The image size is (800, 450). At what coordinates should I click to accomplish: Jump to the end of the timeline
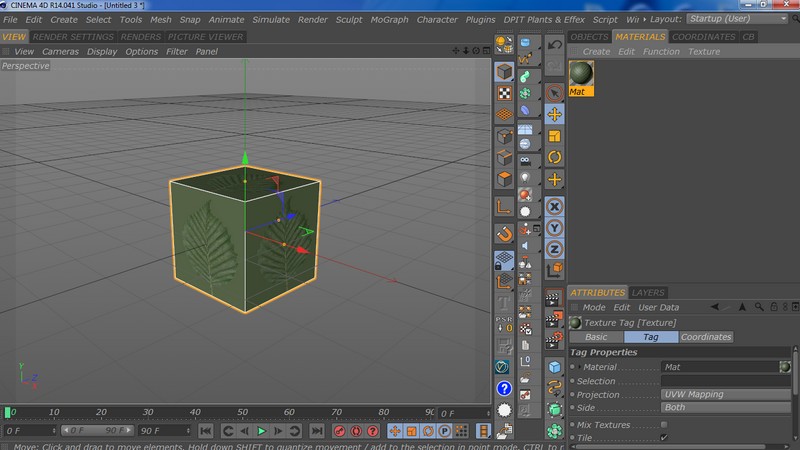pyautogui.click(x=319, y=431)
